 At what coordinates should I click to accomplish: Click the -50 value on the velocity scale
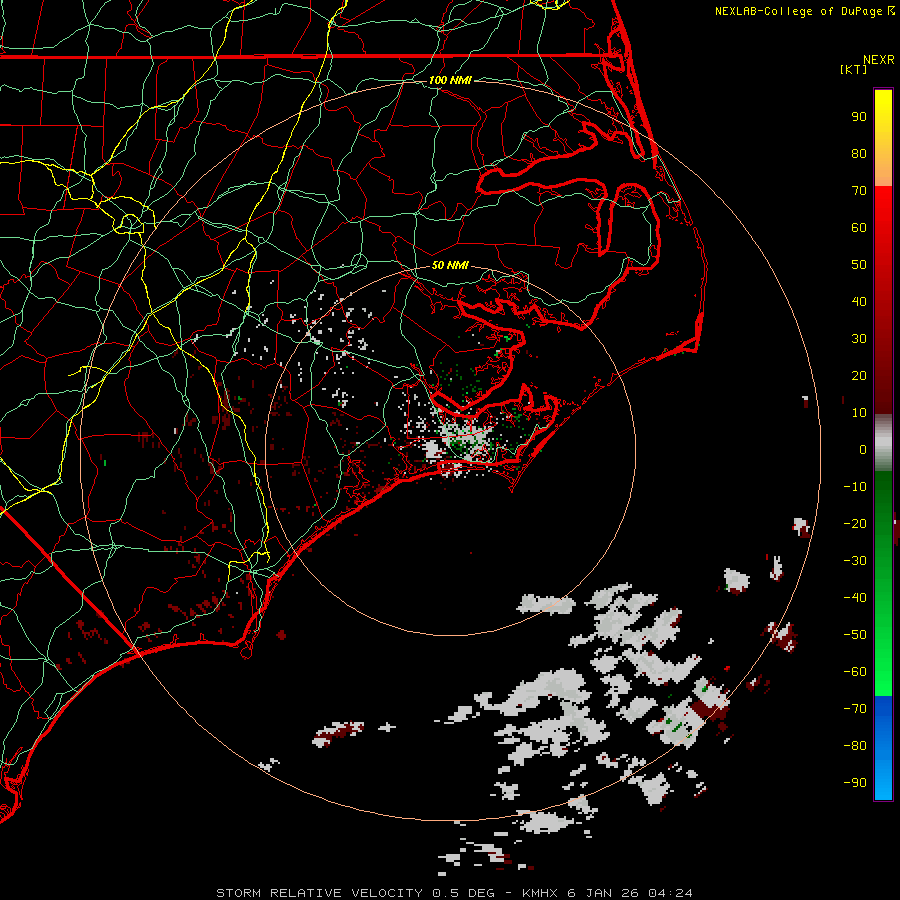coord(855,635)
